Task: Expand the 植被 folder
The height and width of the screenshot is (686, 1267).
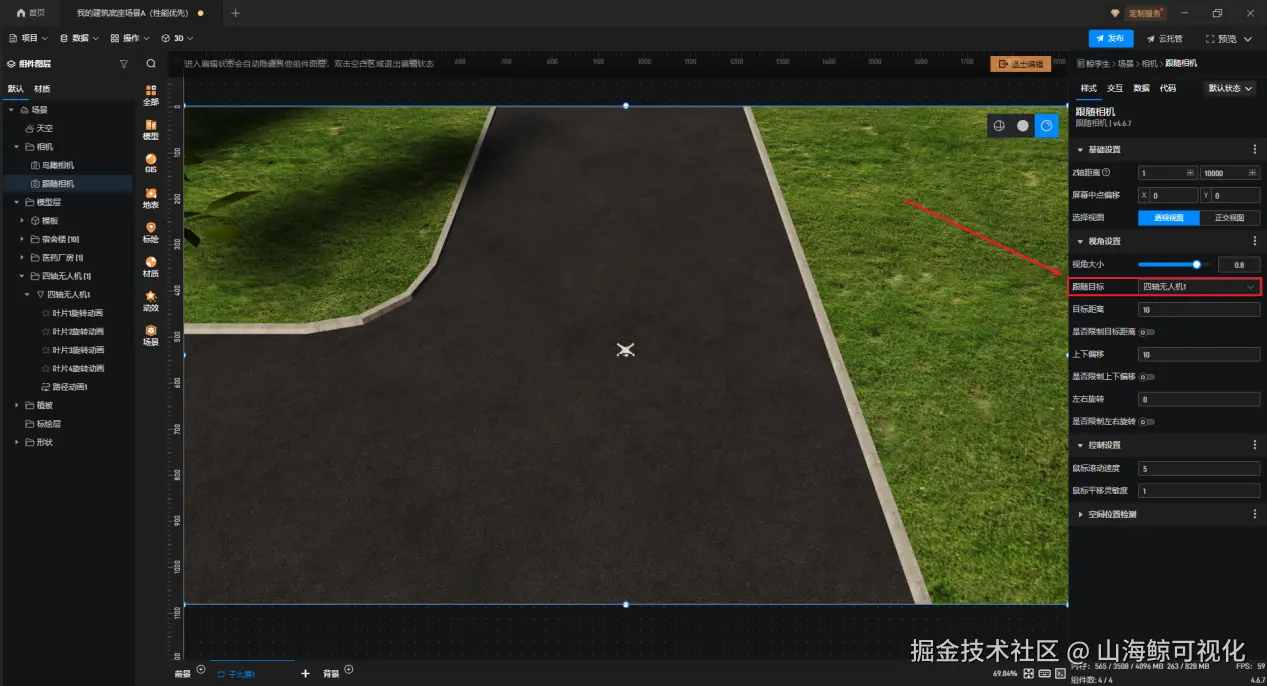Action: pos(17,405)
